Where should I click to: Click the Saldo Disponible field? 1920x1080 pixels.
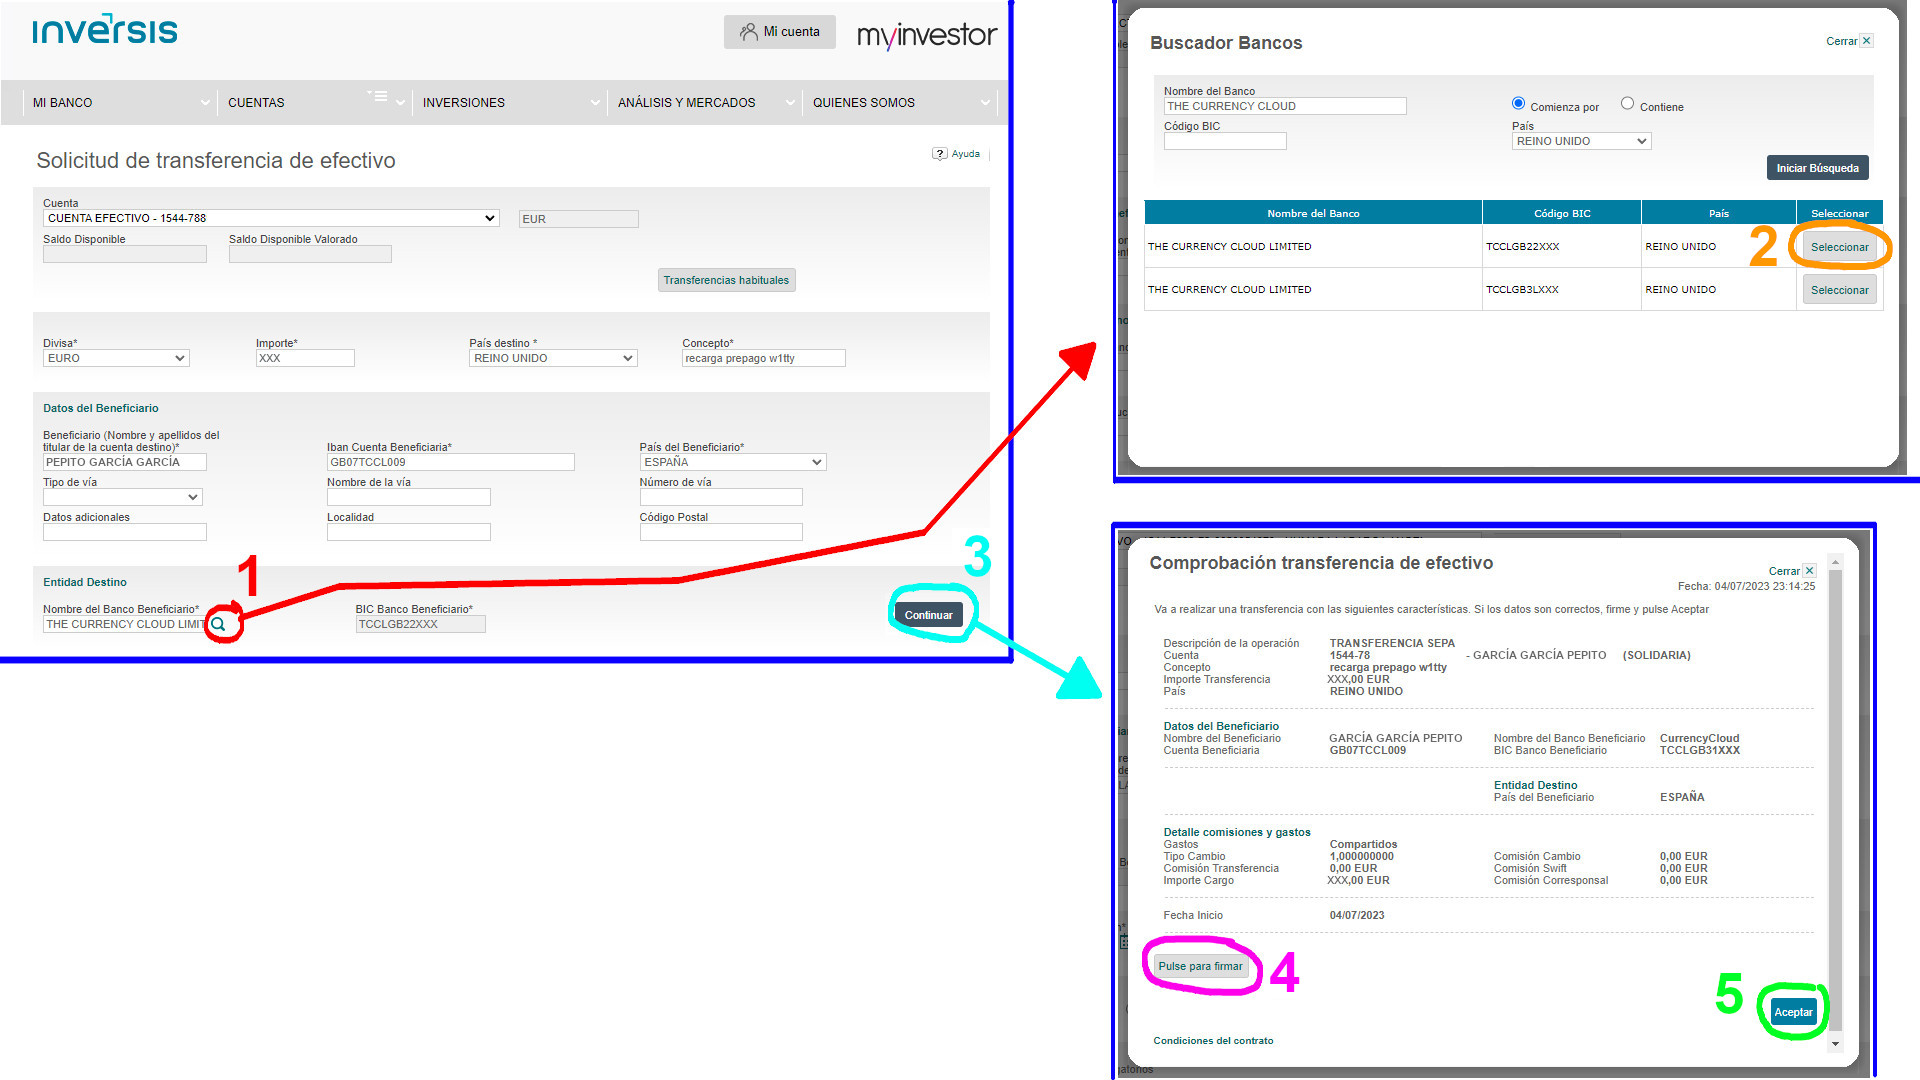(125, 254)
